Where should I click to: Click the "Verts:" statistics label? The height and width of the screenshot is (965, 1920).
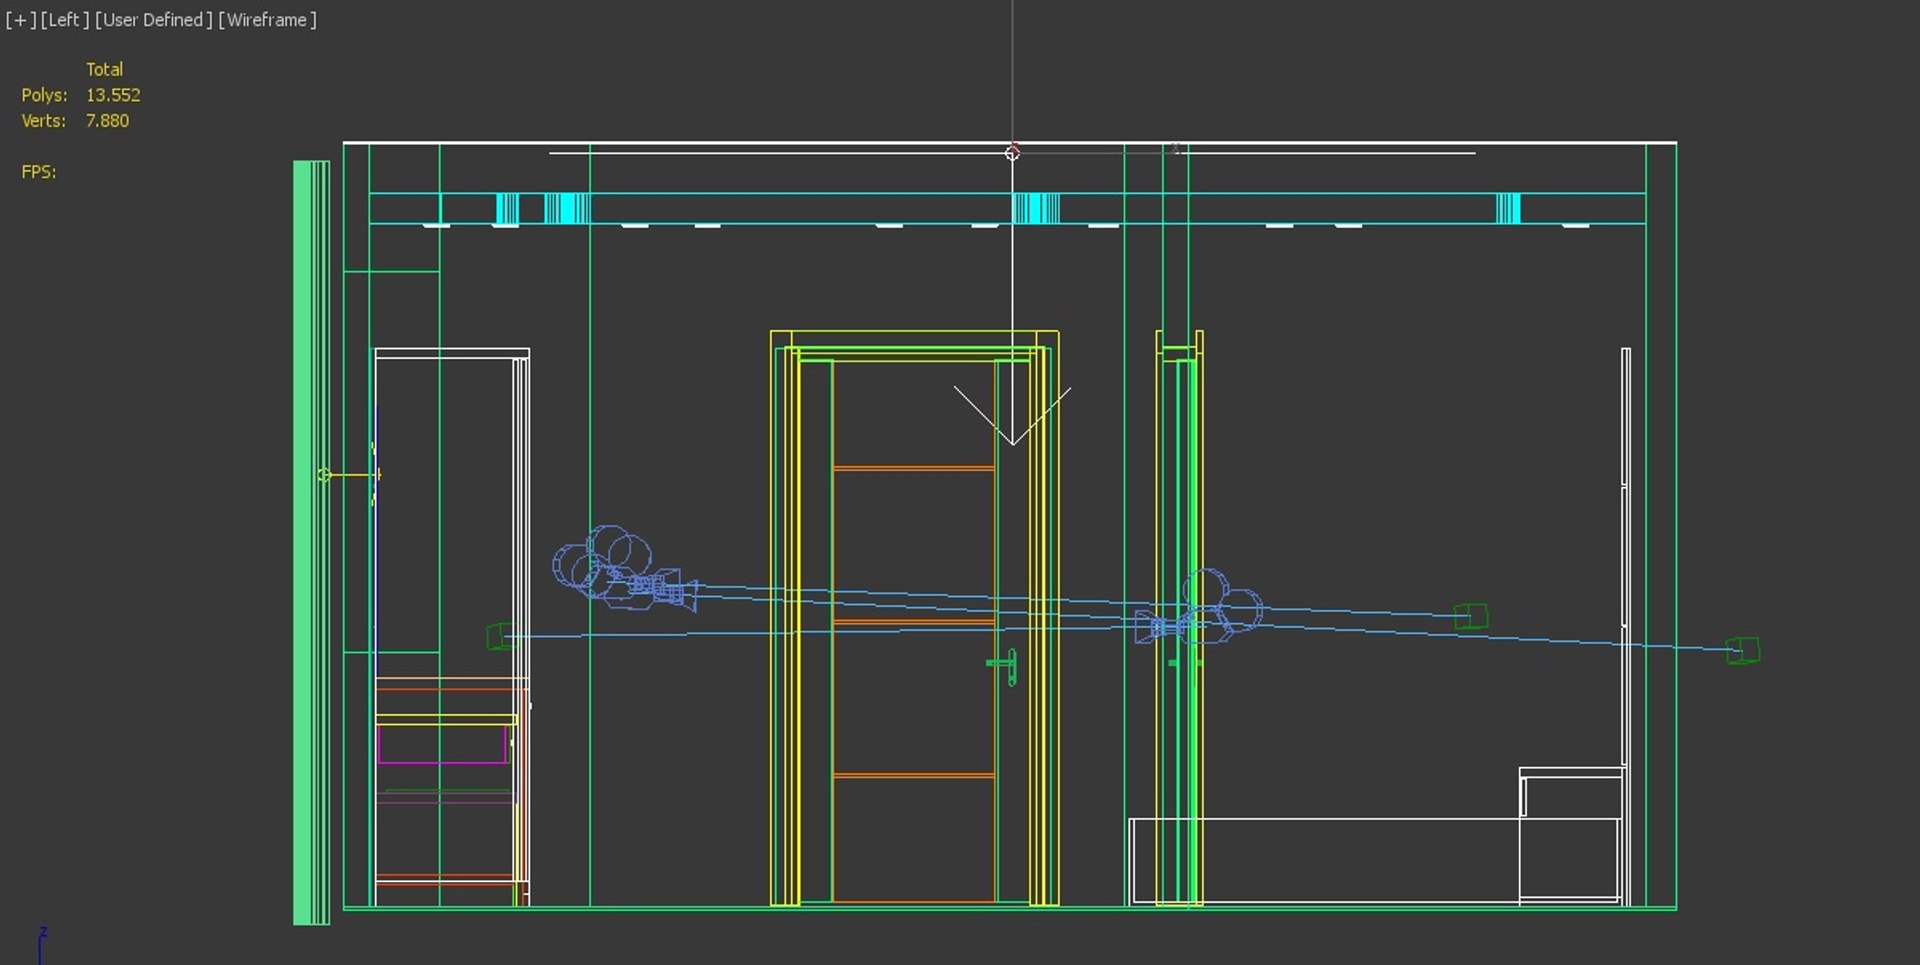tap(44, 121)
